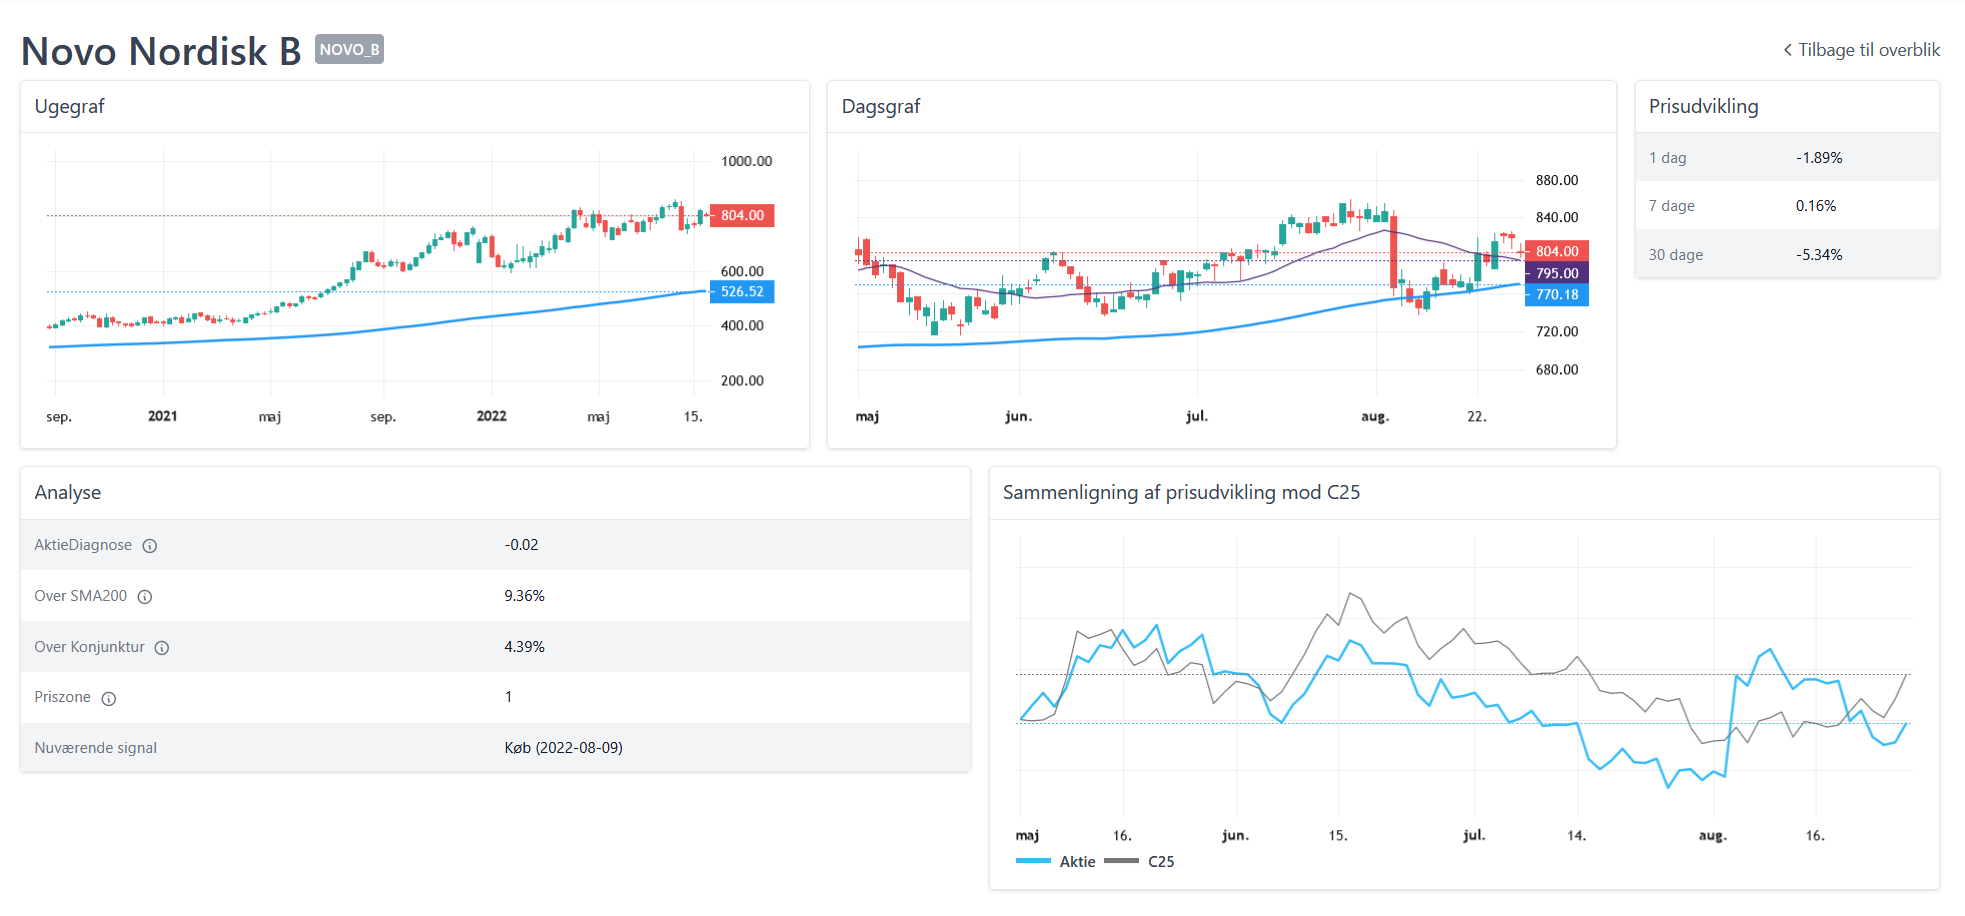Click the 400.00 axis label in Ugegraf
Viewport: 1965px width, 916px height.
point(742,326)
